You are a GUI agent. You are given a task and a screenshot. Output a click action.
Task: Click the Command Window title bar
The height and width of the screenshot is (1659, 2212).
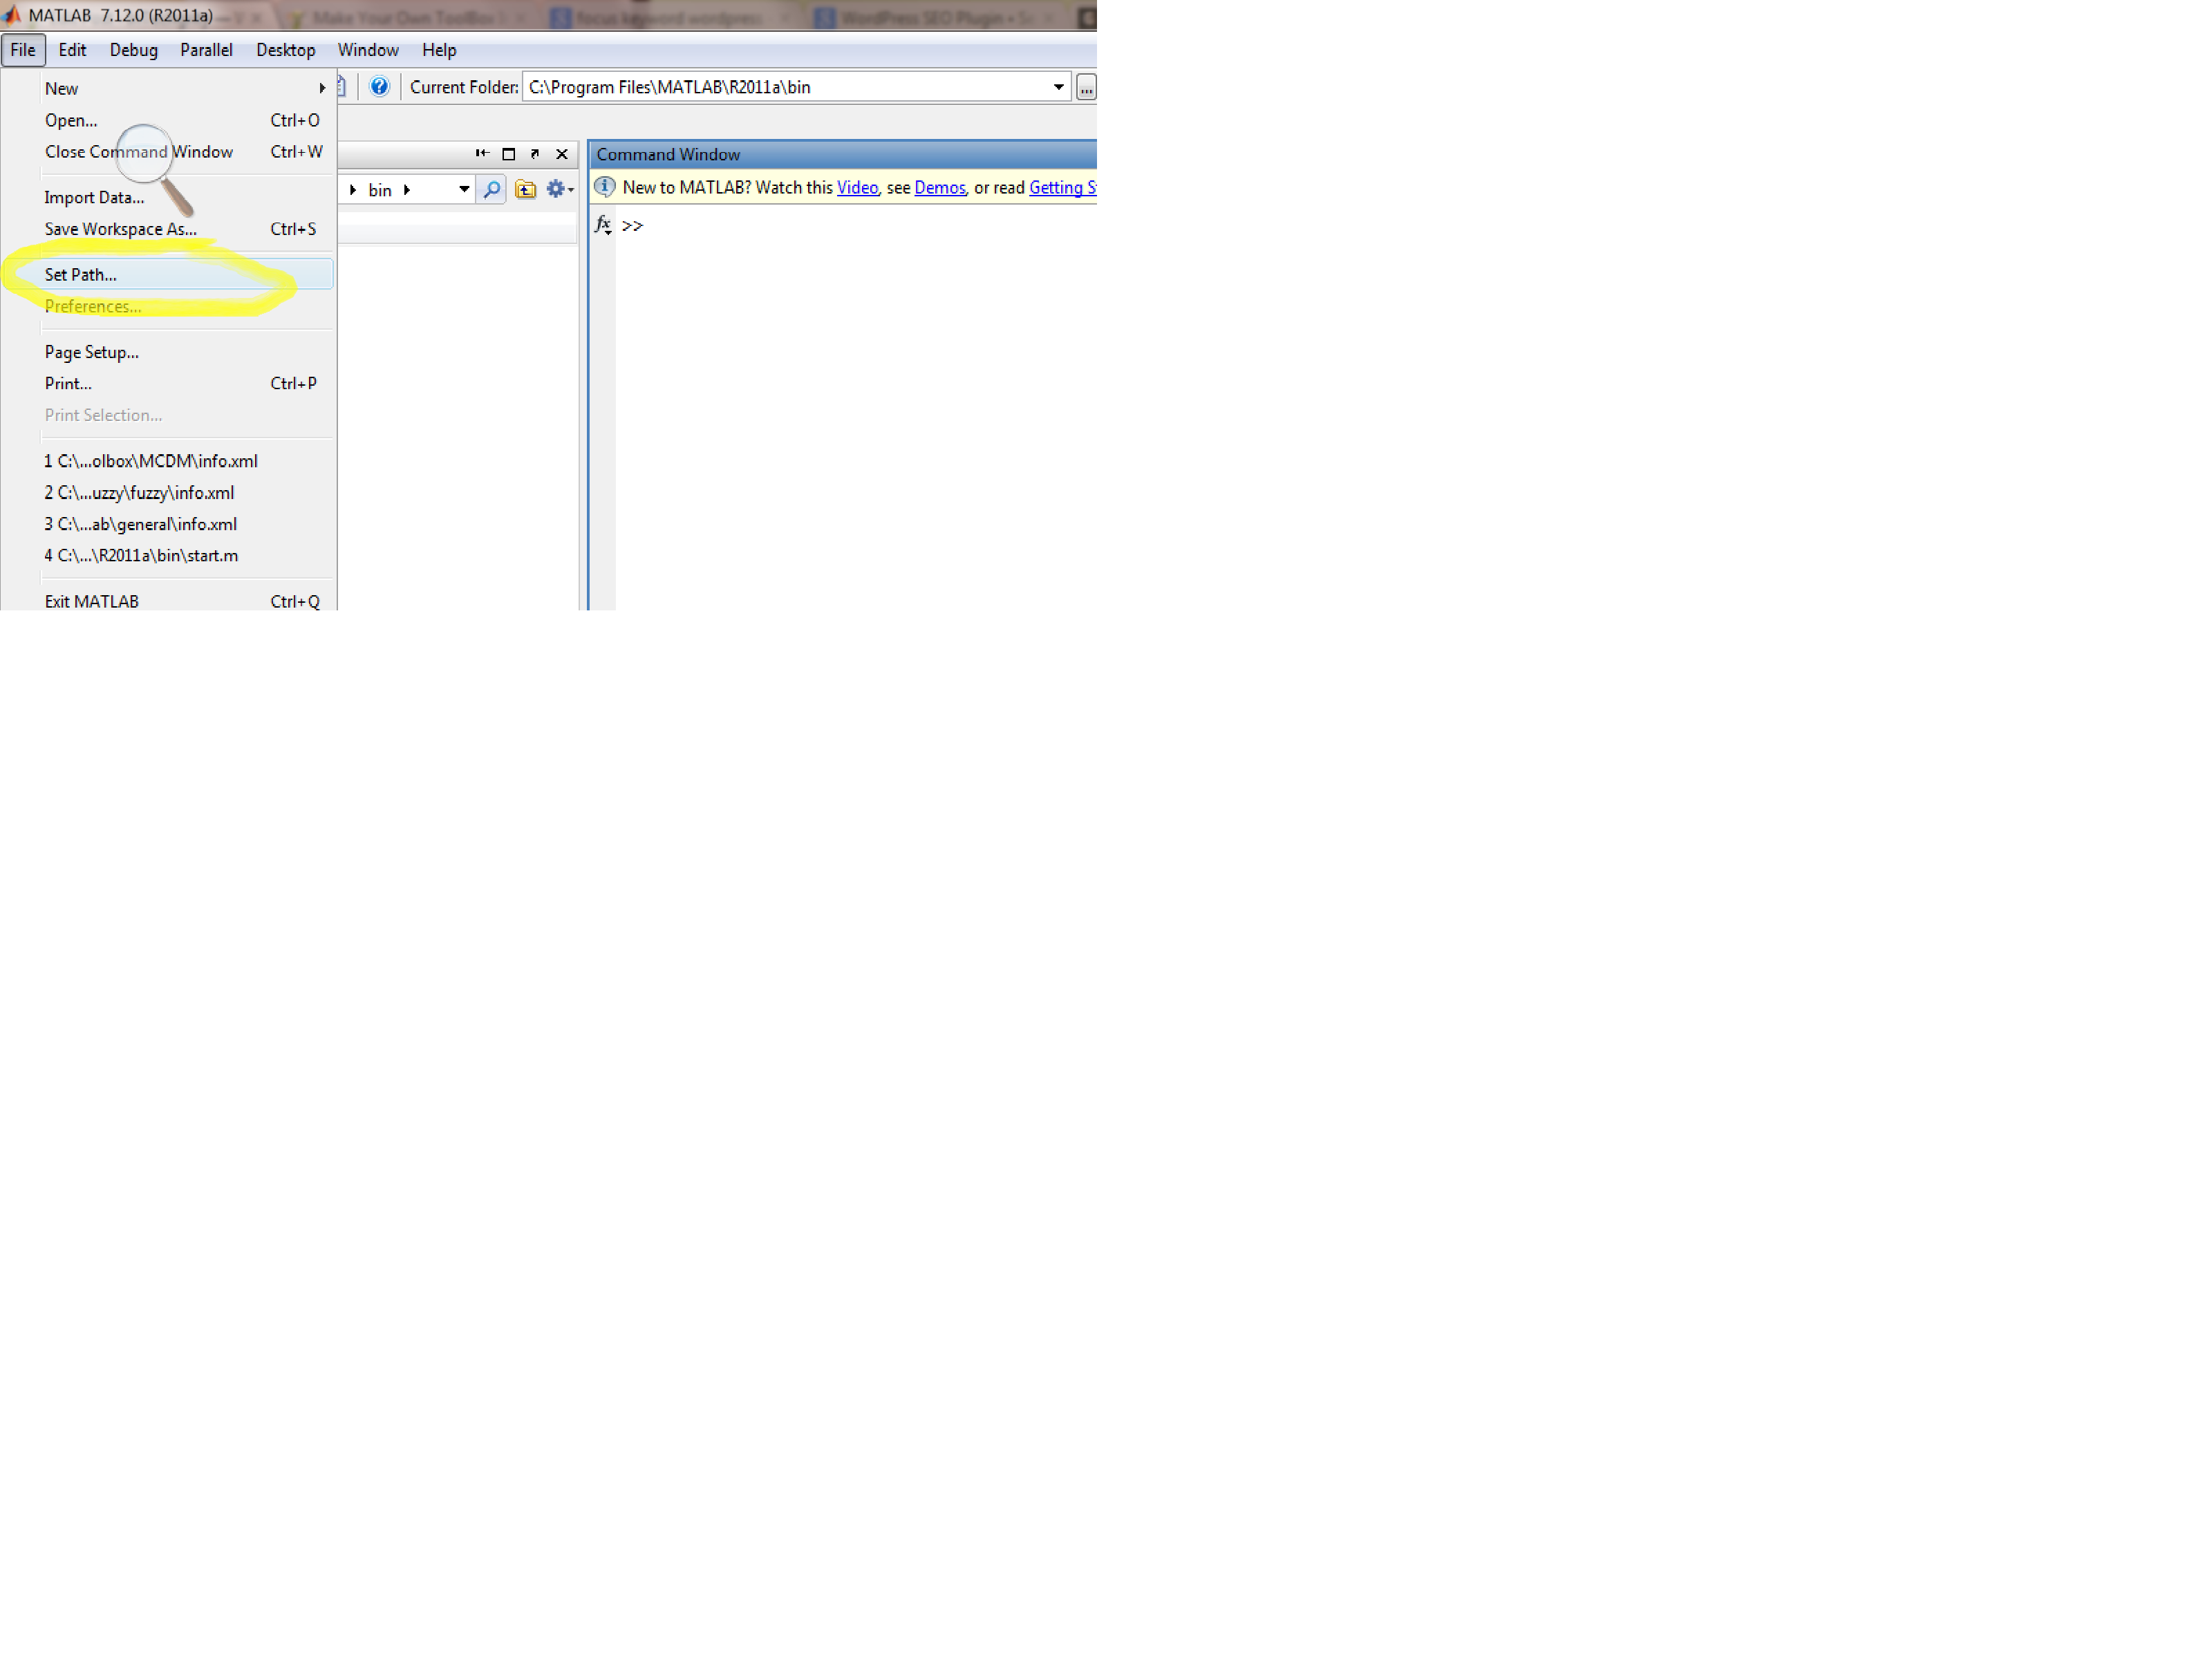point(843,154)
